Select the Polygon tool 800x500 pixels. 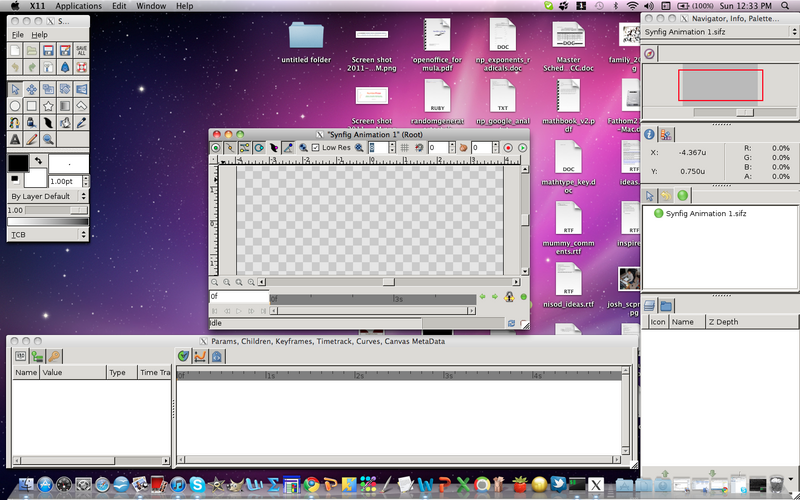click(x=81, y=106)
